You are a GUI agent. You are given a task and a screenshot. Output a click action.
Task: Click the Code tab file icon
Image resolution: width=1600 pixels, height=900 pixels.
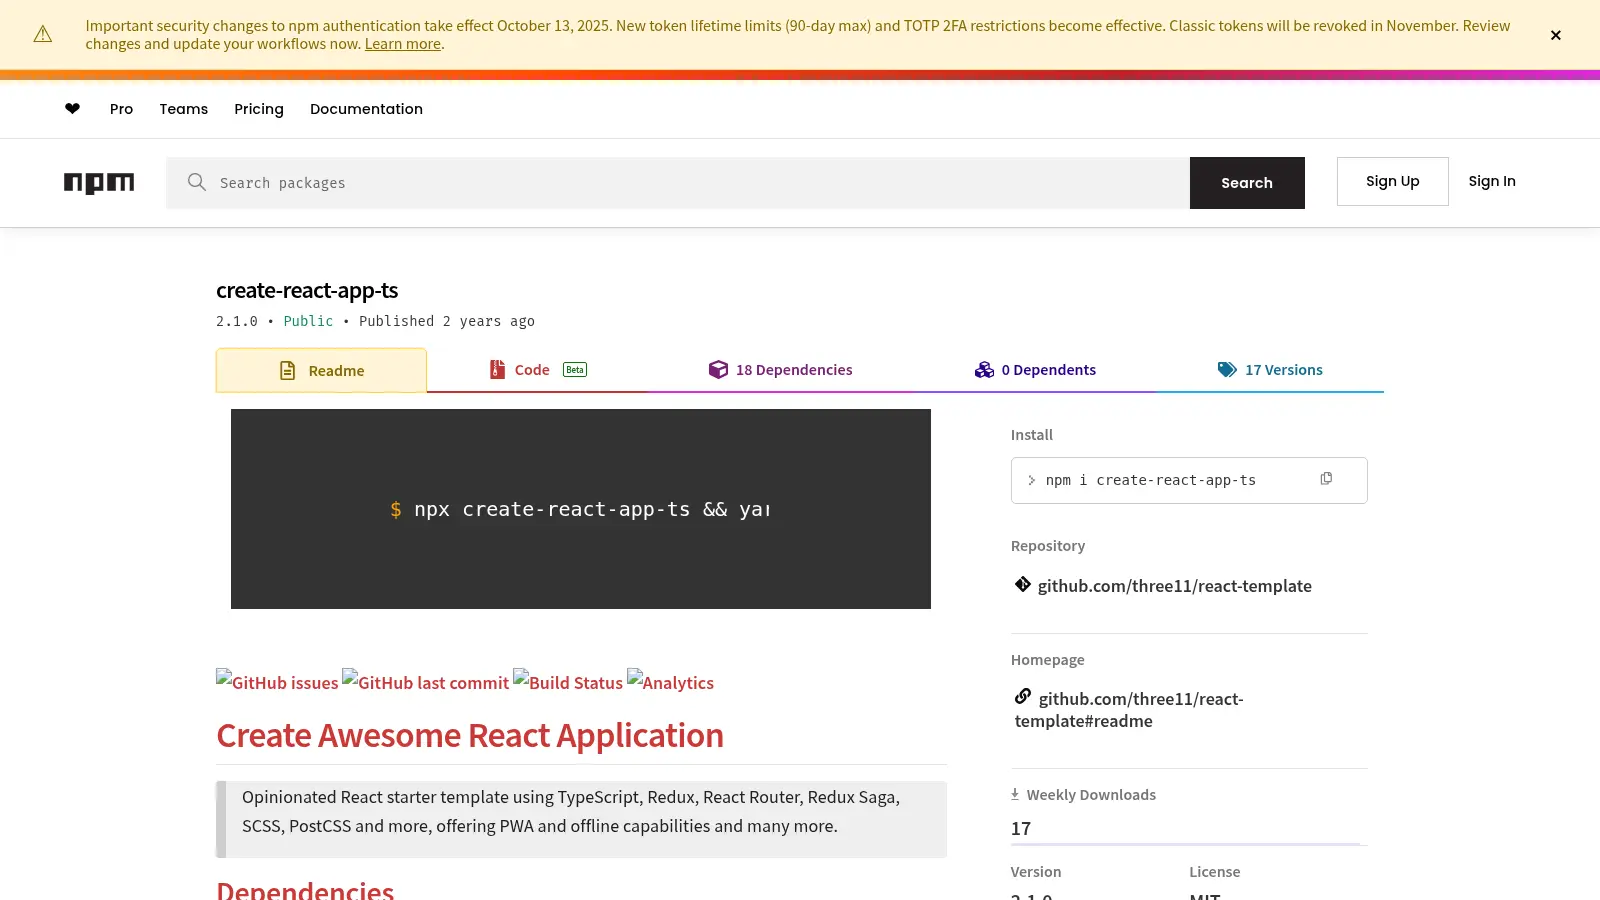(x=497, y=370)
